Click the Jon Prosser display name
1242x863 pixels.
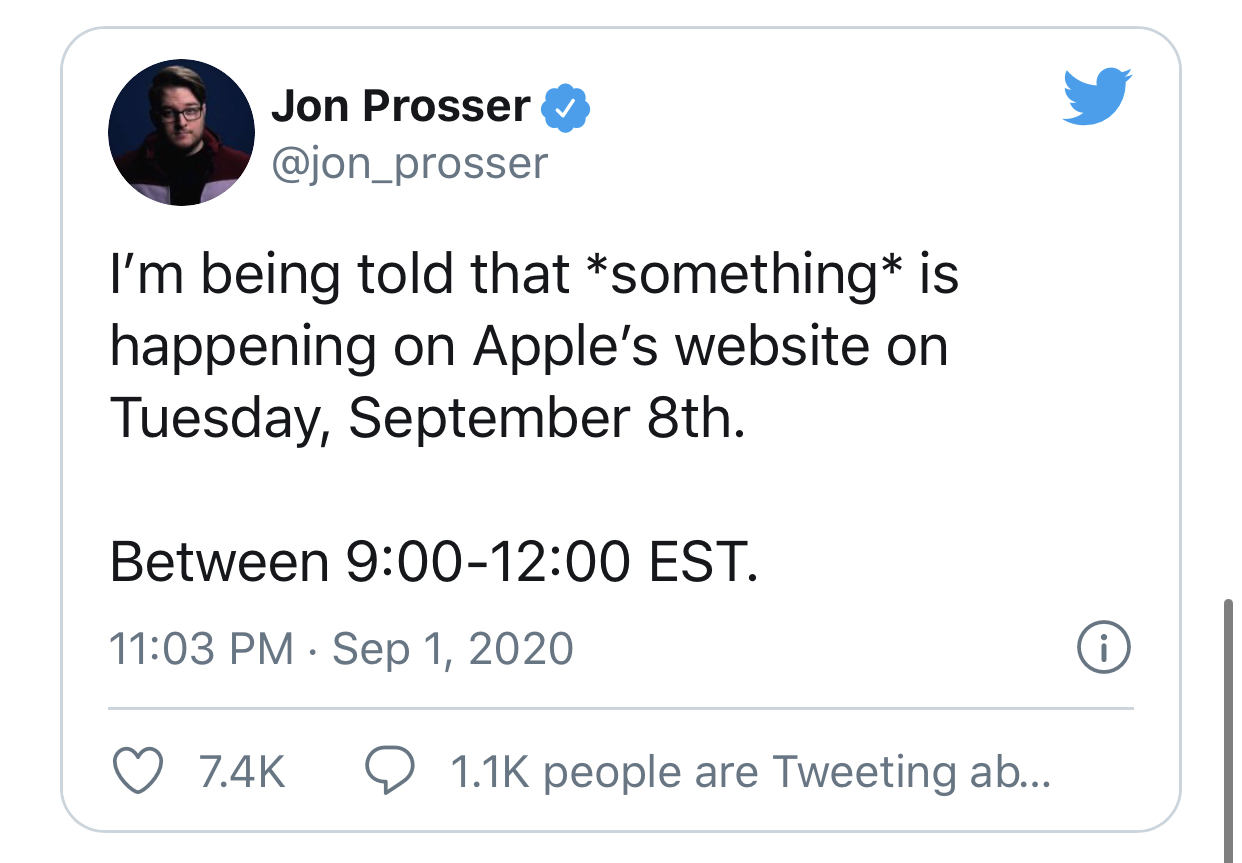pyautogui.click(x=401, y=106)
